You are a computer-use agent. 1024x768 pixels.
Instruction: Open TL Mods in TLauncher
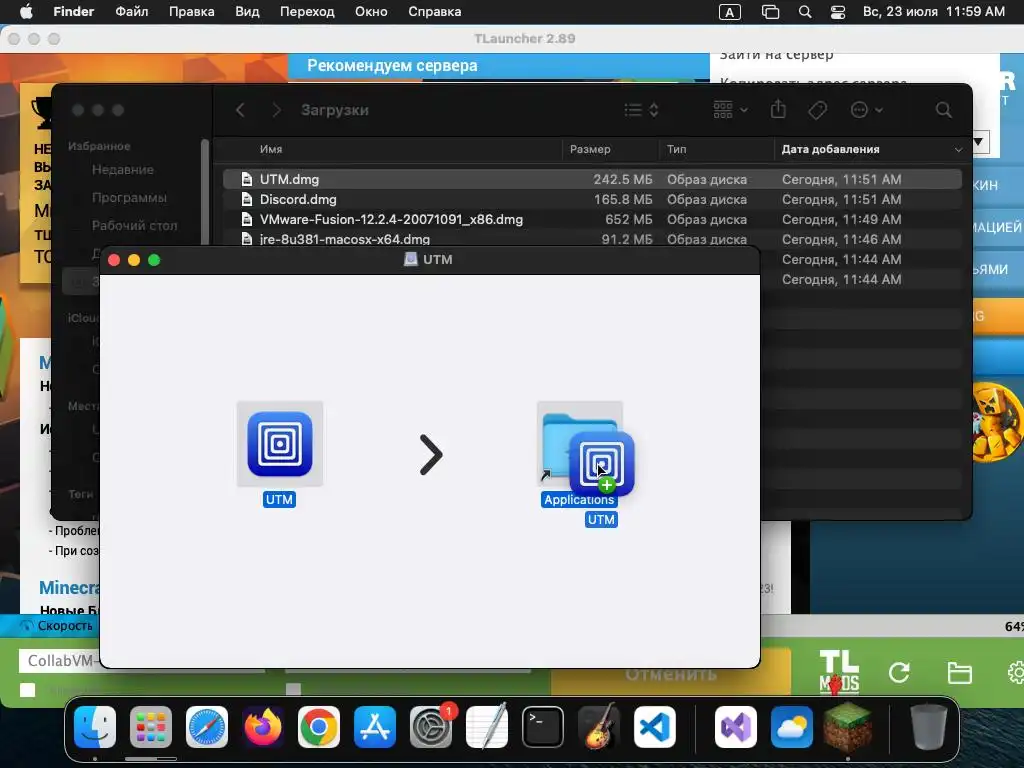[839, 671]
